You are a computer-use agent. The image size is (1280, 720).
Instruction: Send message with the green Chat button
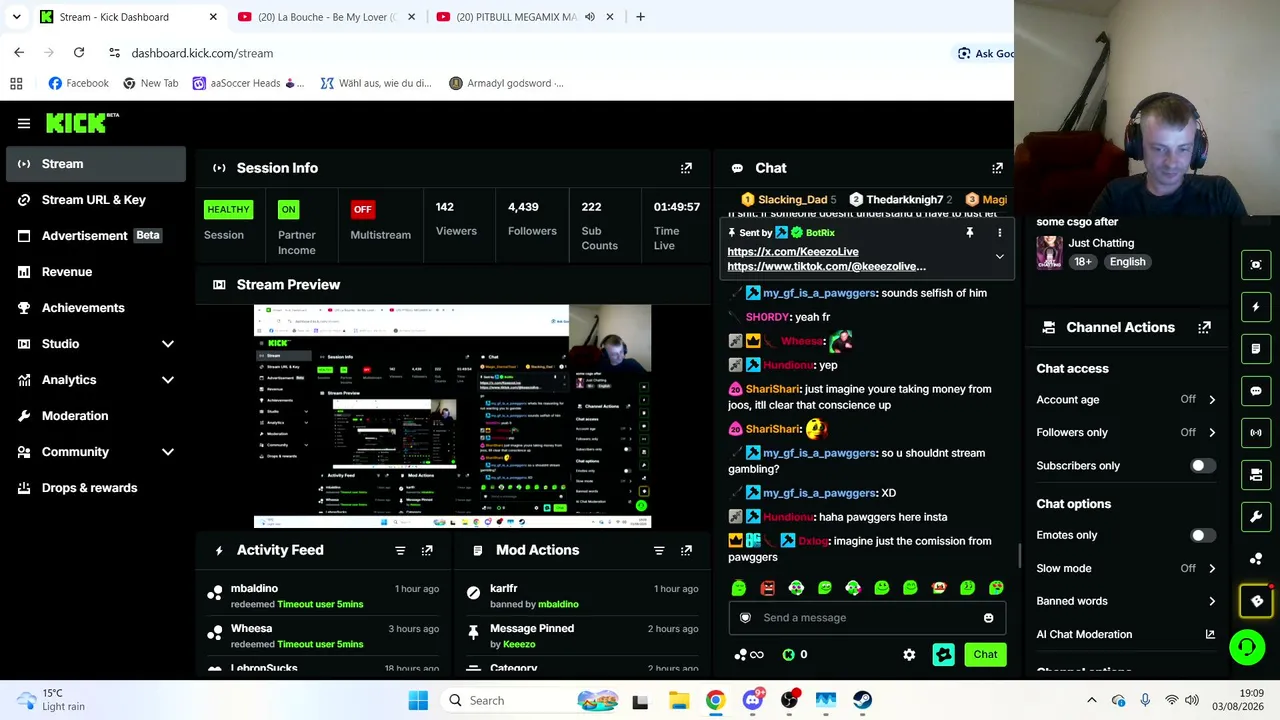coord(985,655)
